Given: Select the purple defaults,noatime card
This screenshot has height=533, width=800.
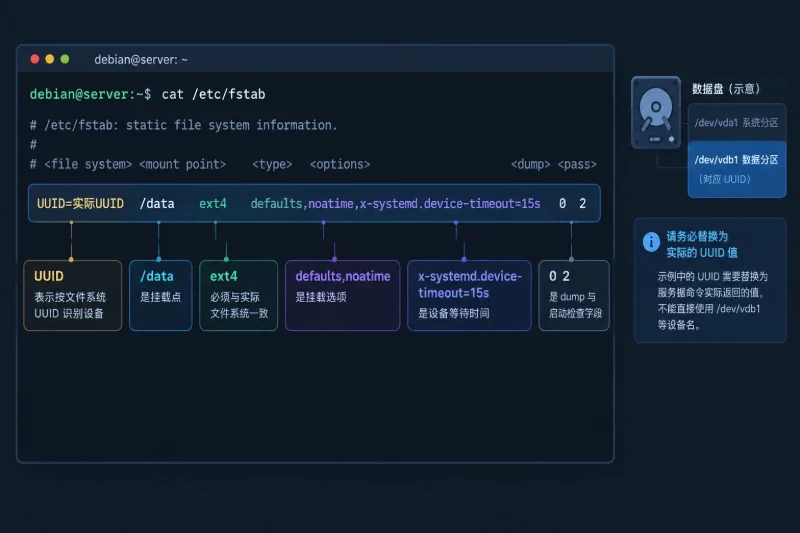Looking at the screenshot, I should (x=342, y=296).
